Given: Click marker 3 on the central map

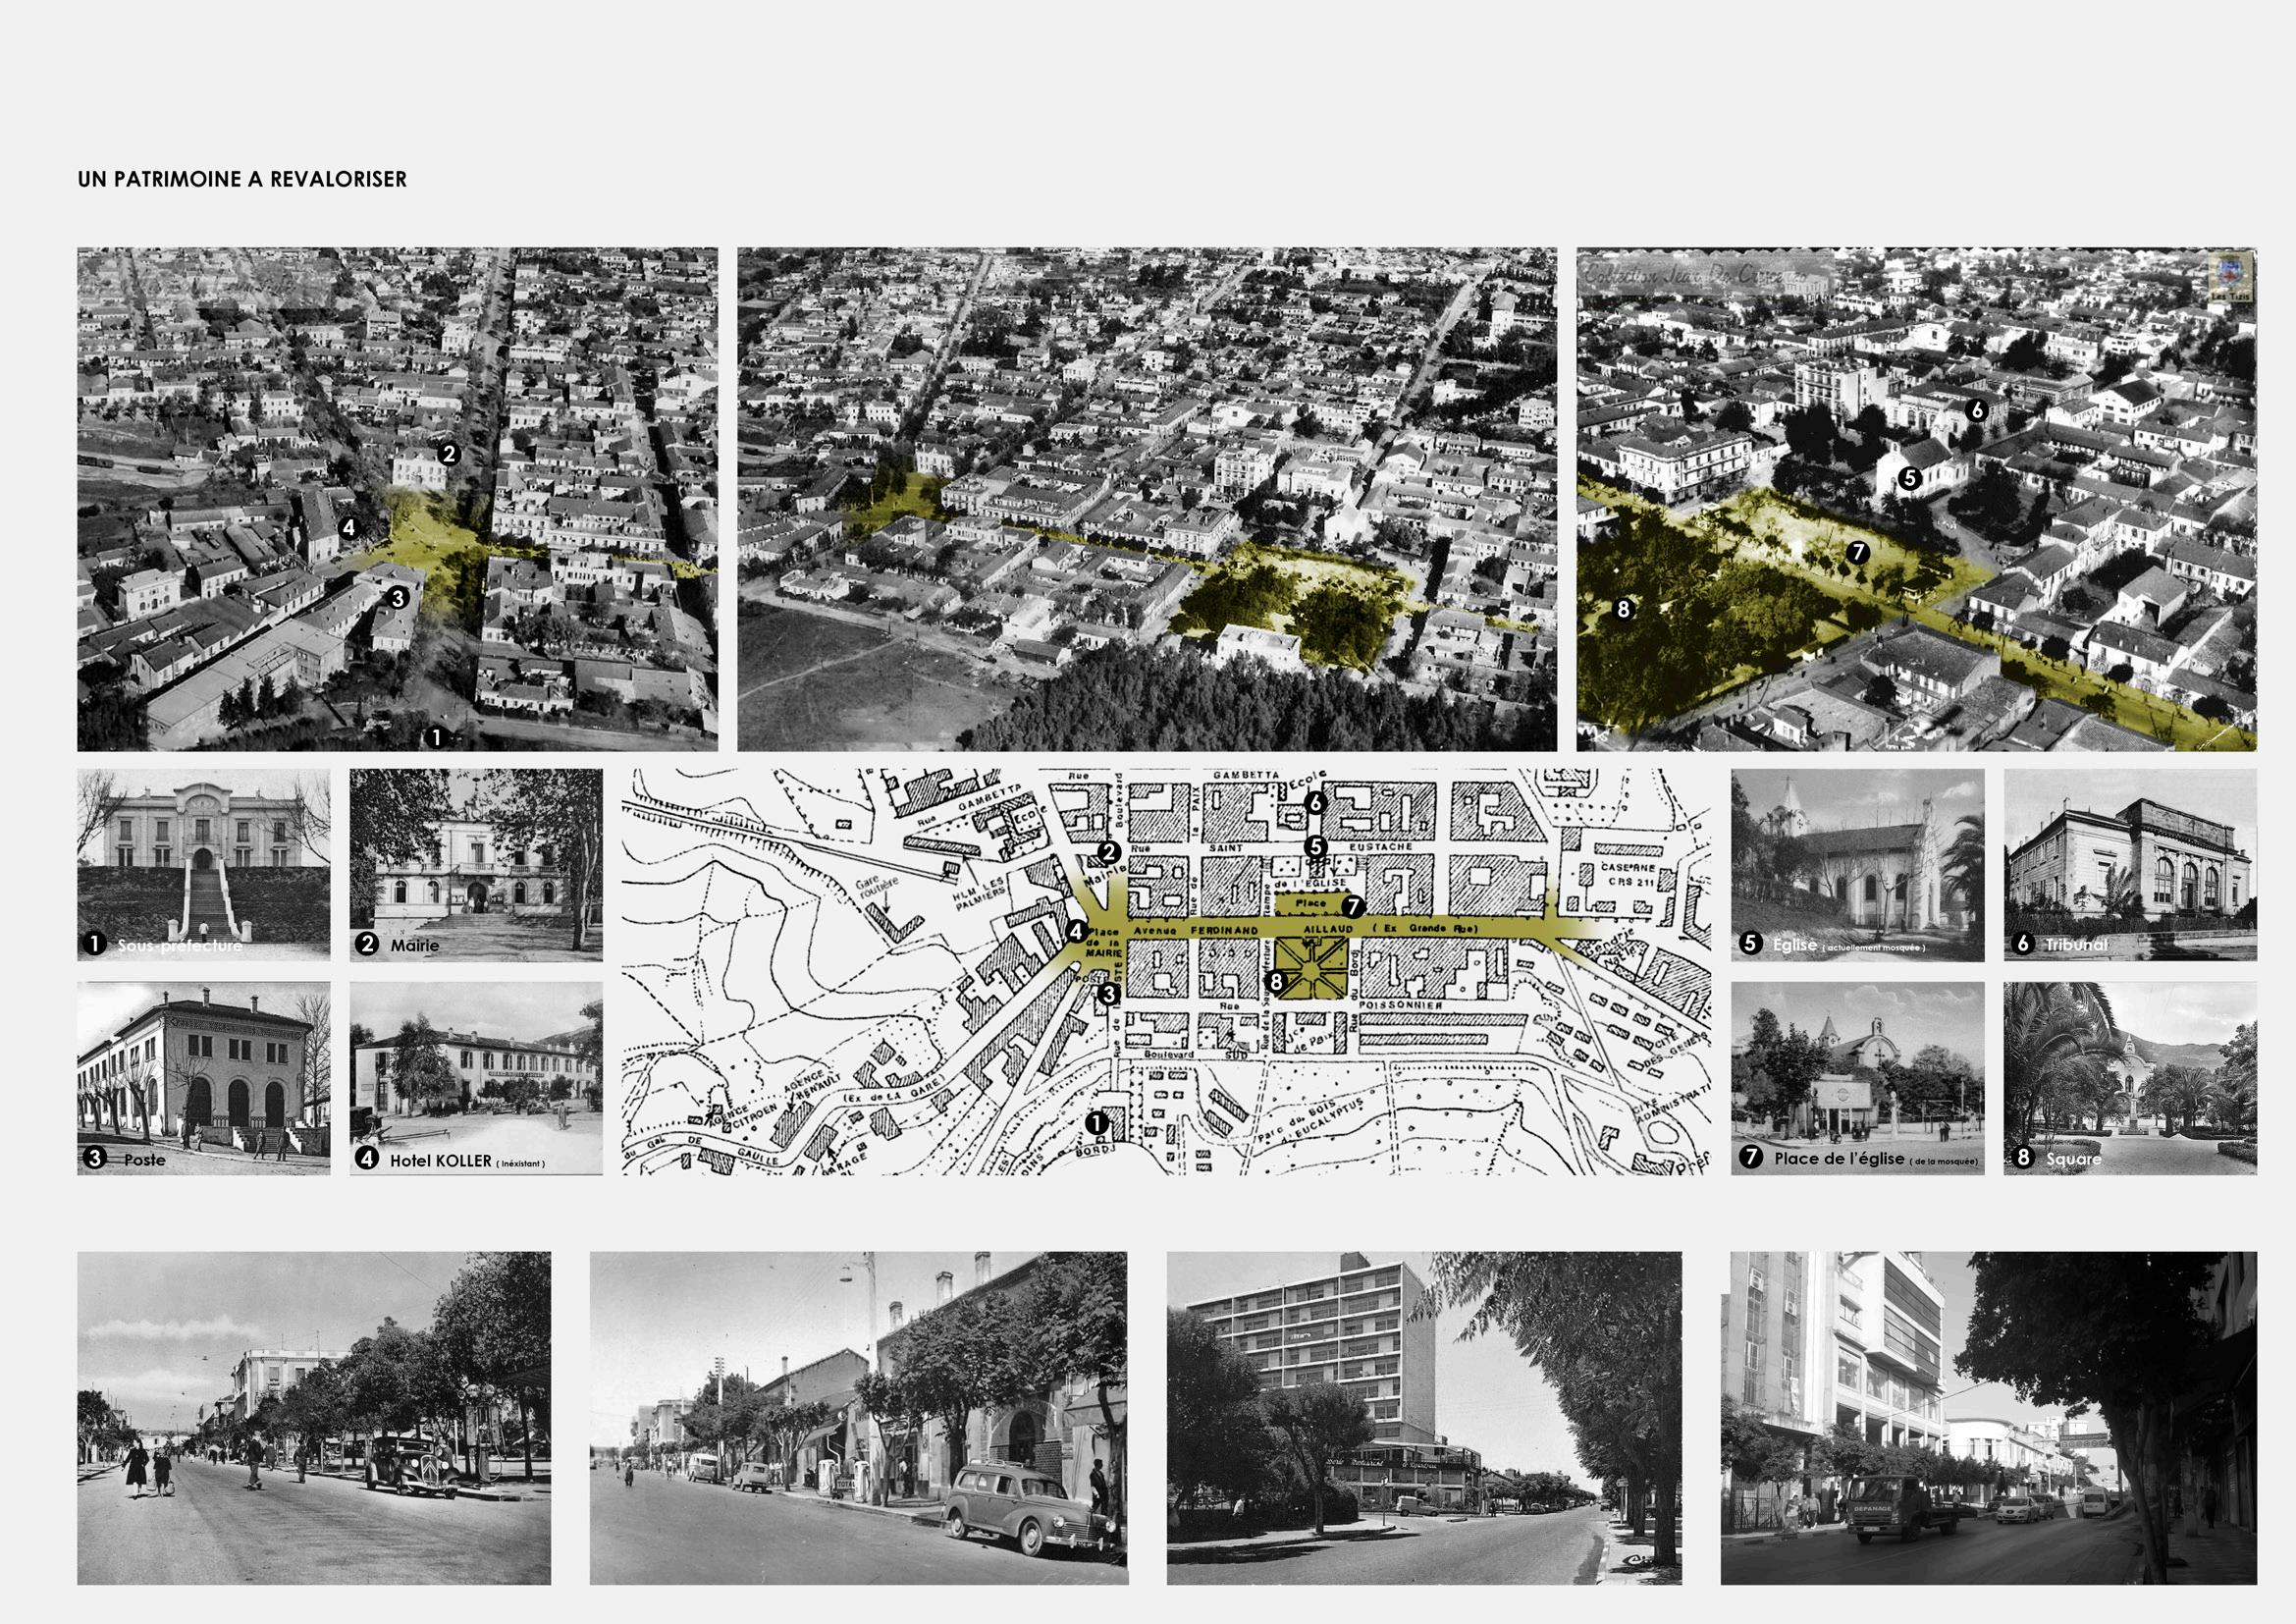Looking at the screenshot, I should [1108, 994].
